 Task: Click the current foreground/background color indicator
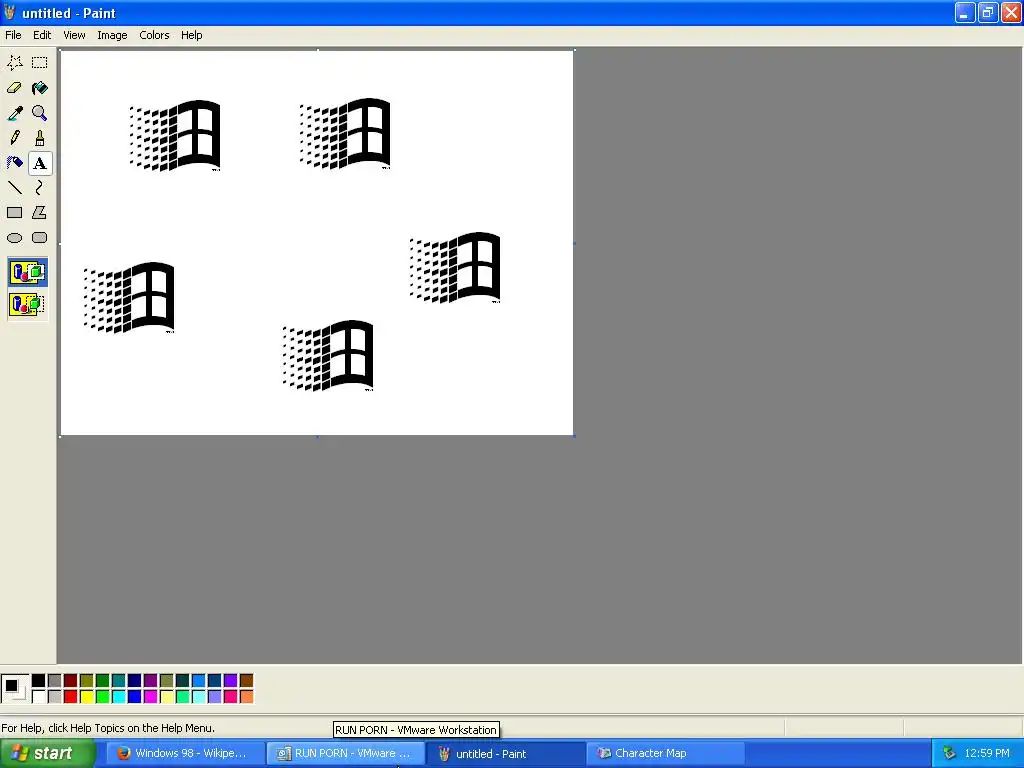[x=14, y=689]
